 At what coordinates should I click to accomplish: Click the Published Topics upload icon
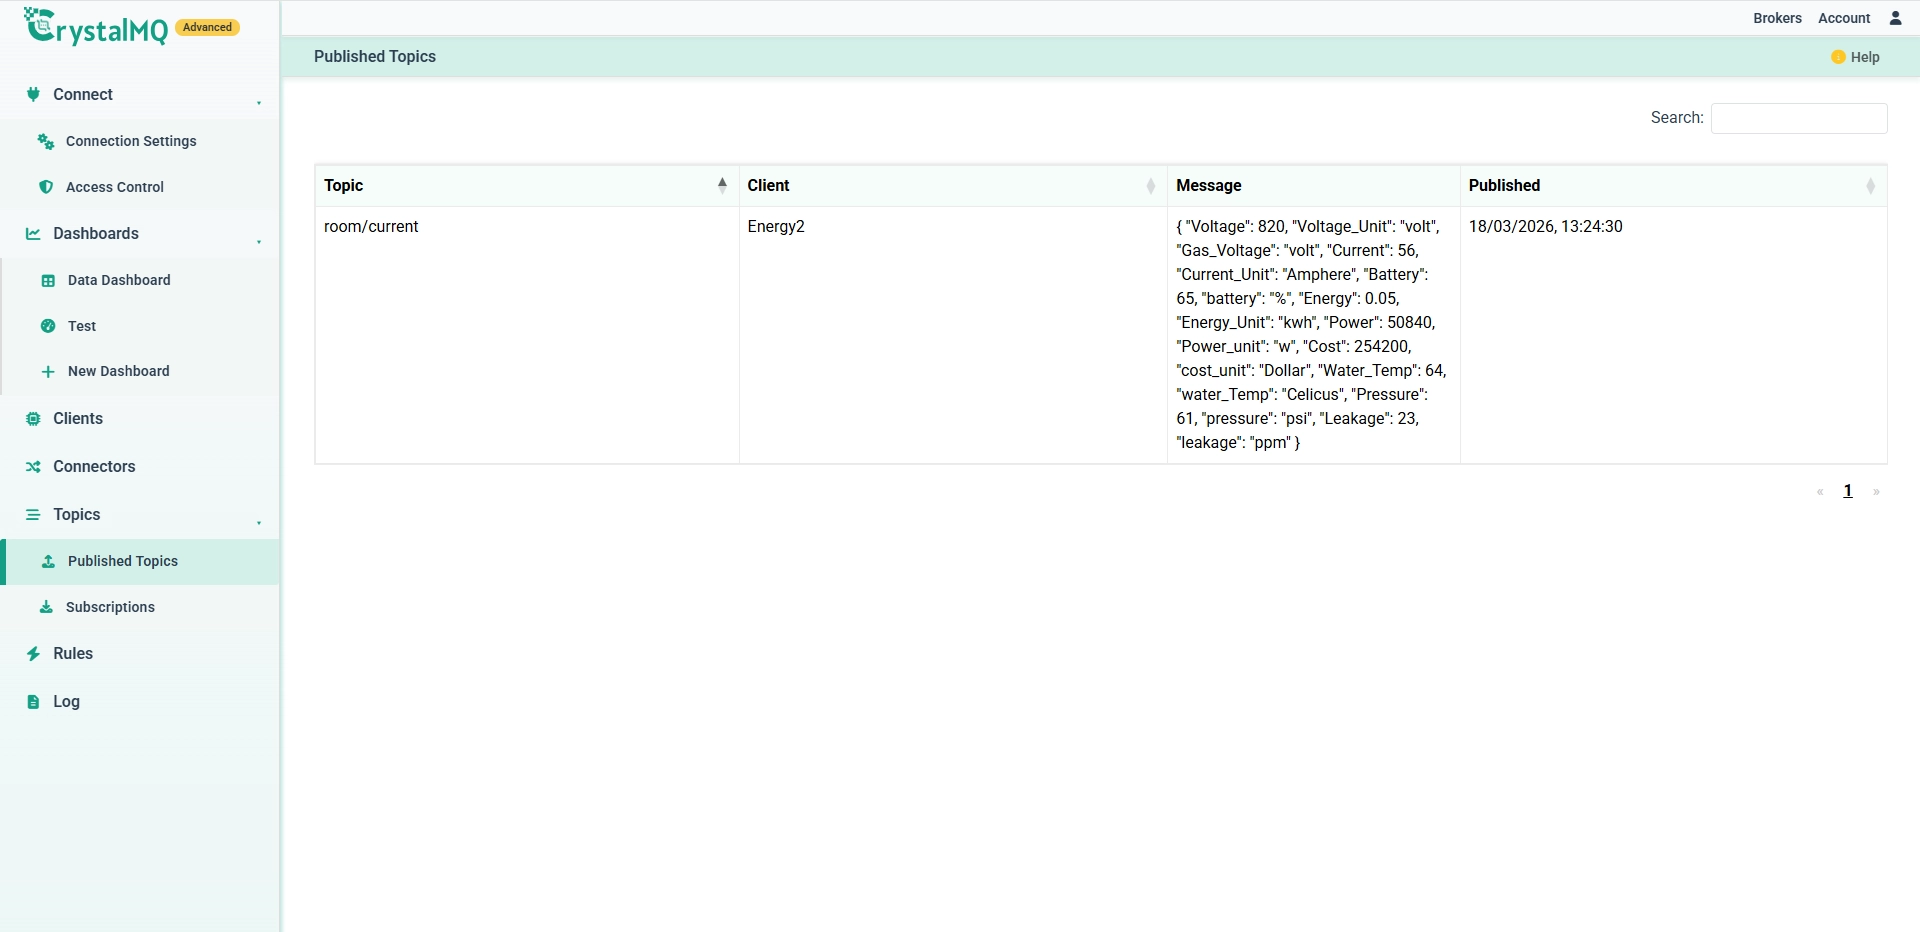[48, 561]
